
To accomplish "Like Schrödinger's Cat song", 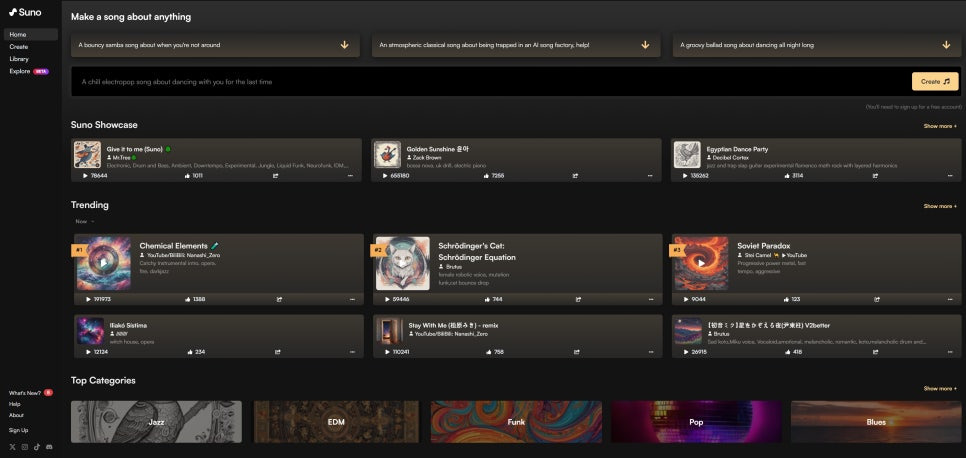I will point(487,300).
